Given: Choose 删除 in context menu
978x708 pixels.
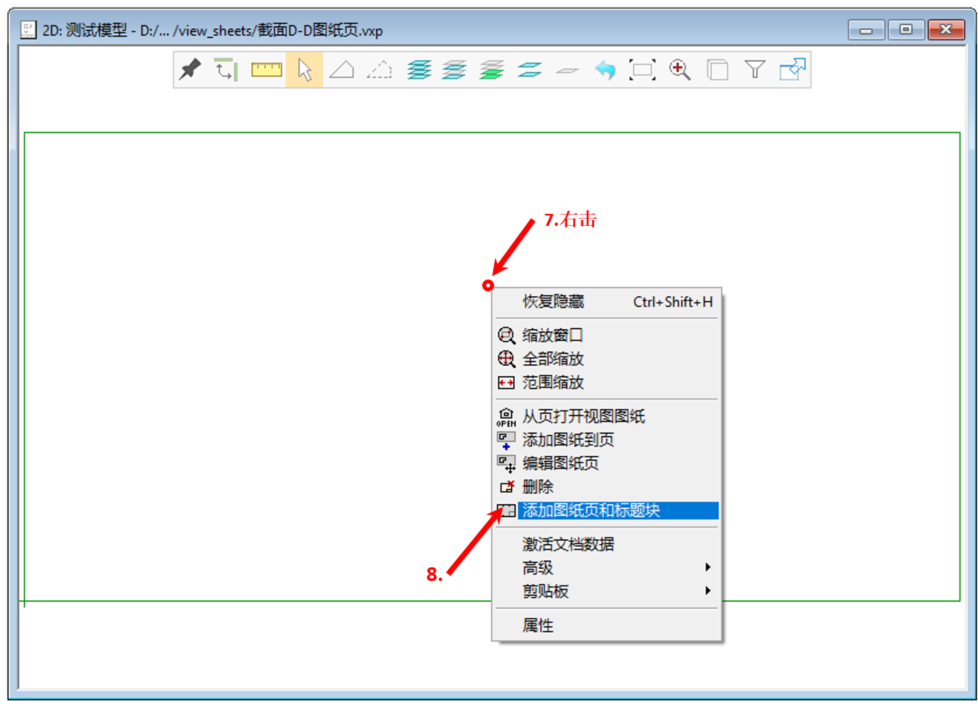Looking at the screenshot, I should [606, 487].
